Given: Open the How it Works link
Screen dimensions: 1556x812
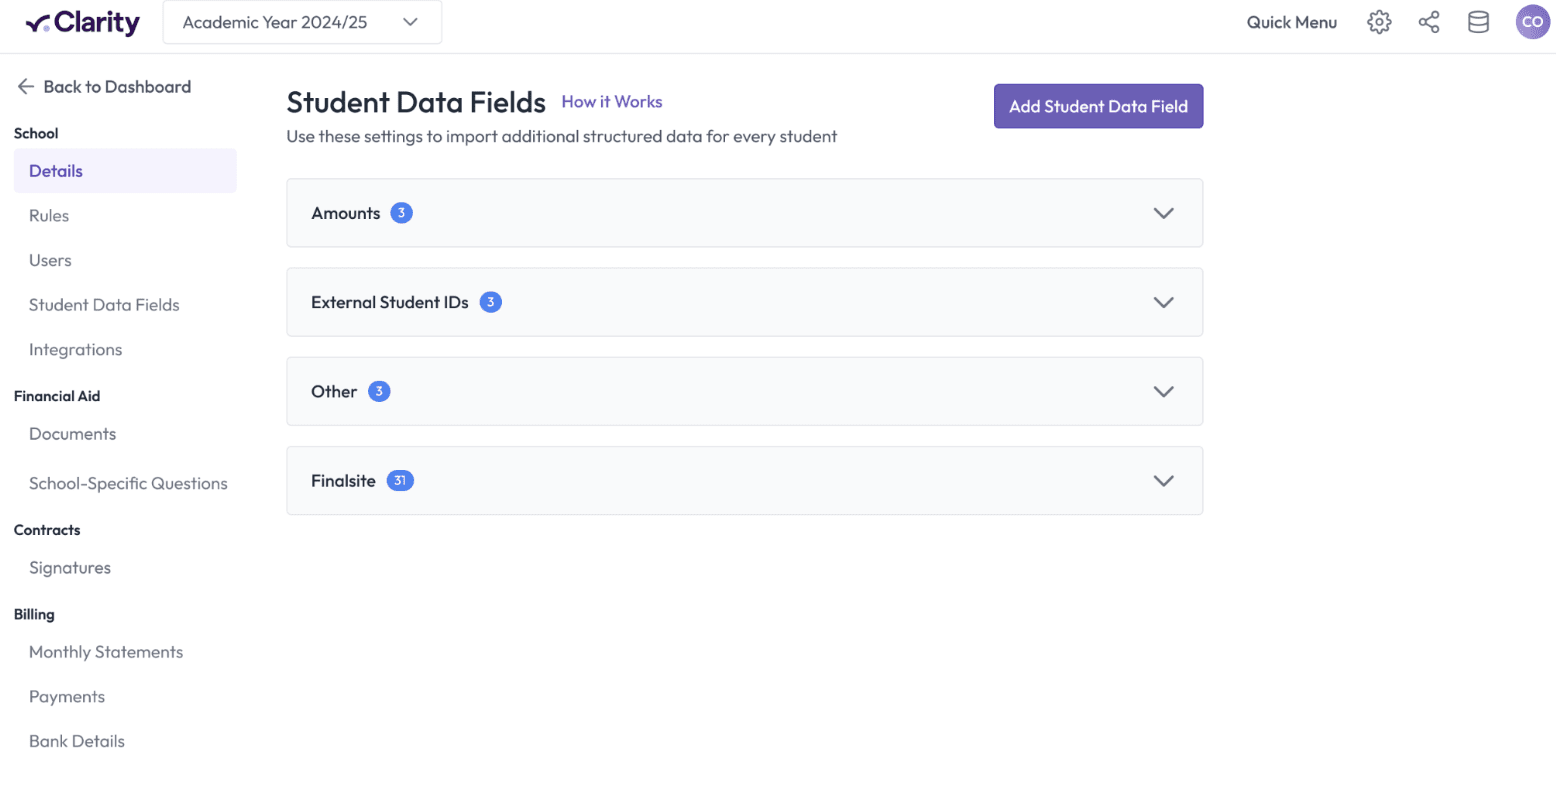Looking at the screenshot, I should (611, 101).
